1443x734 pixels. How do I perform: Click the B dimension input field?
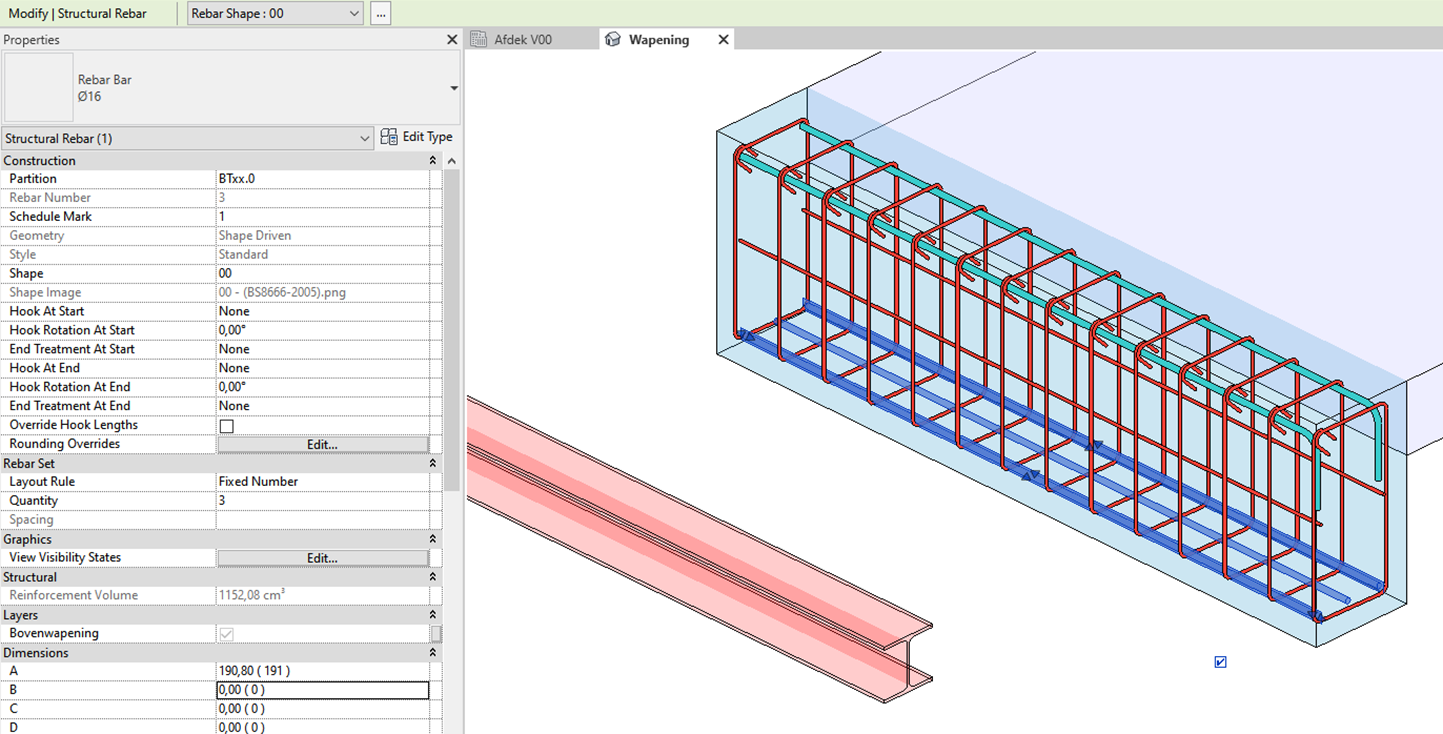[x=322, y=689]
